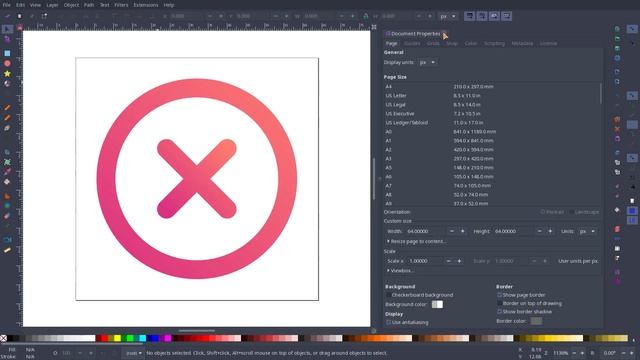Select the Spray tool

click(x=7, y=206)
